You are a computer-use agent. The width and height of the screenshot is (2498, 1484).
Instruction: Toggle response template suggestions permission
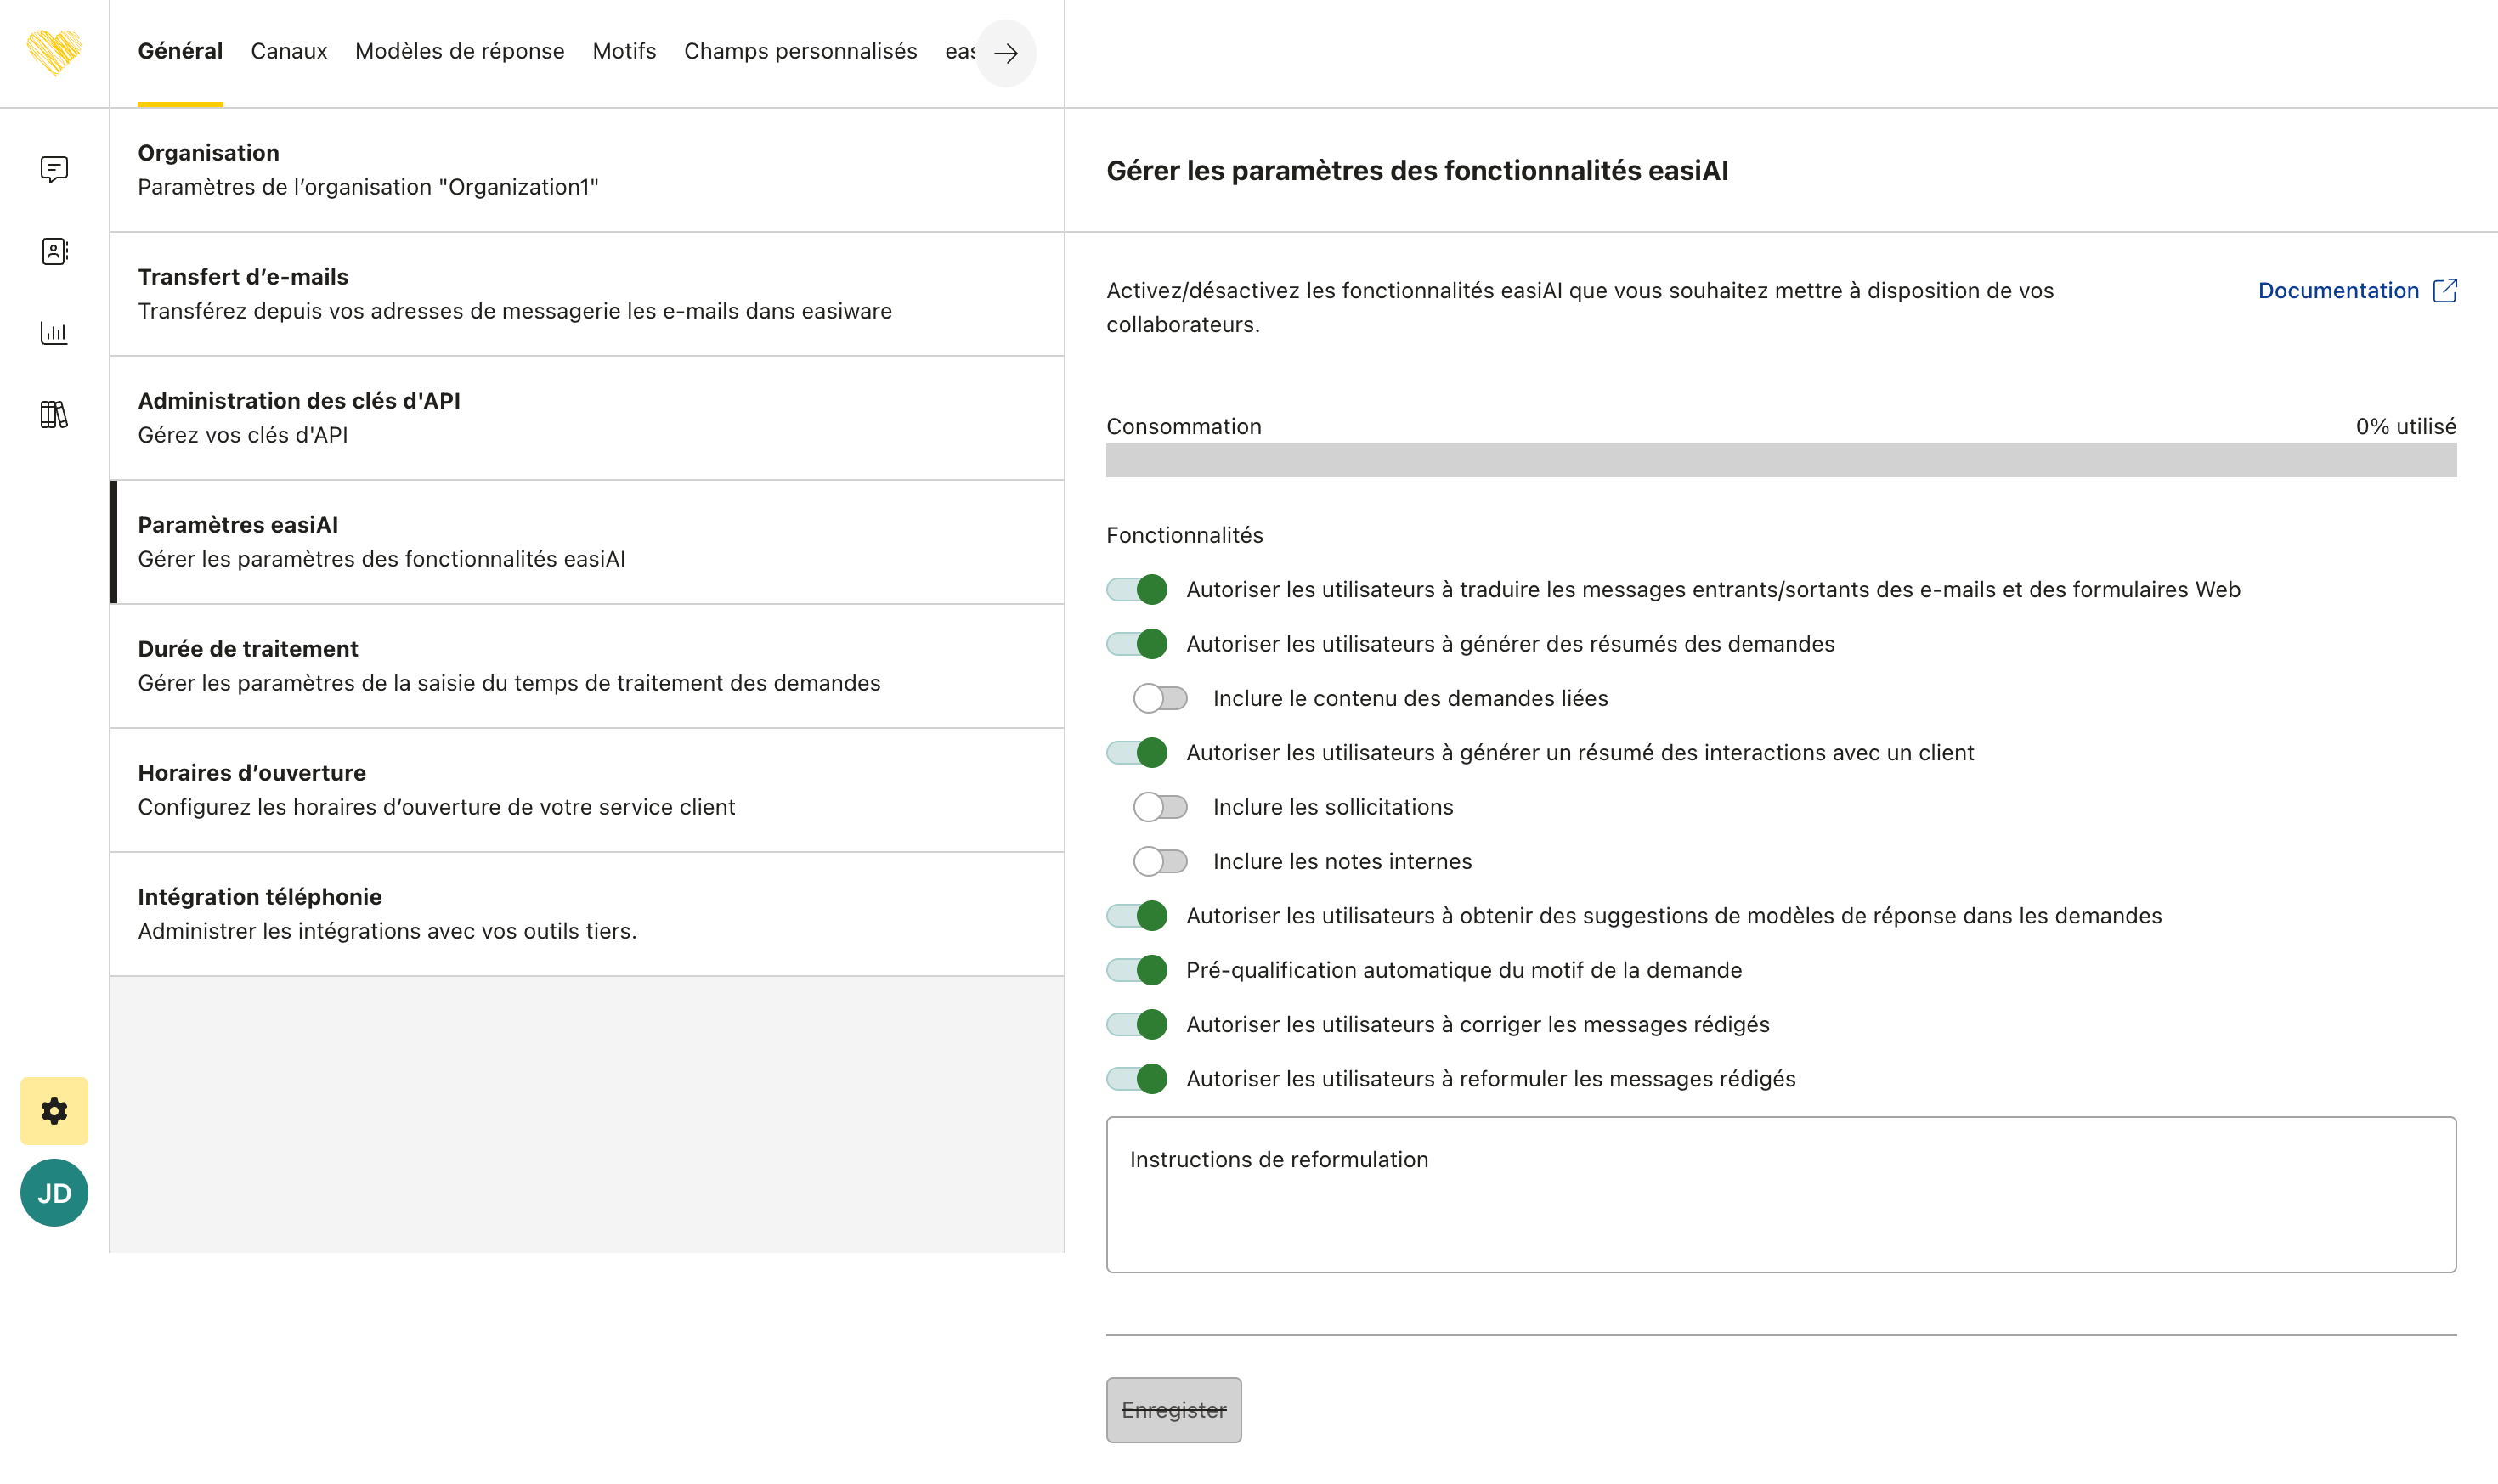[x=1137, y=916]
